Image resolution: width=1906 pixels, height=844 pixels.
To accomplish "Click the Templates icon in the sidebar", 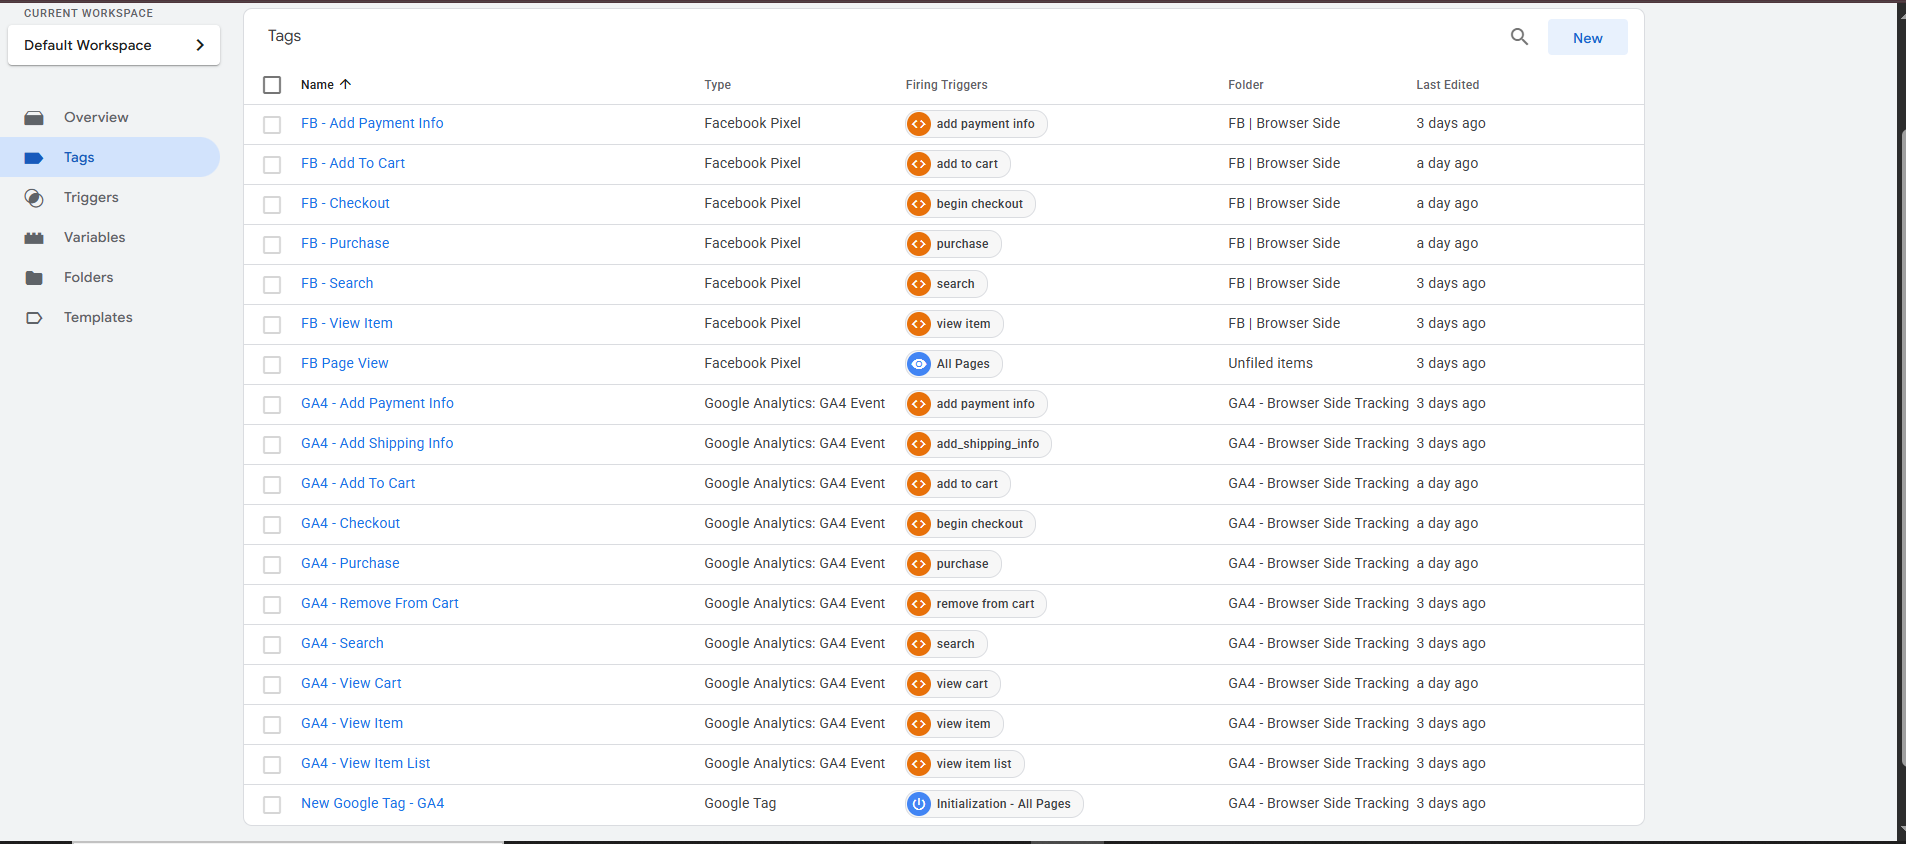I will [34, 318].
